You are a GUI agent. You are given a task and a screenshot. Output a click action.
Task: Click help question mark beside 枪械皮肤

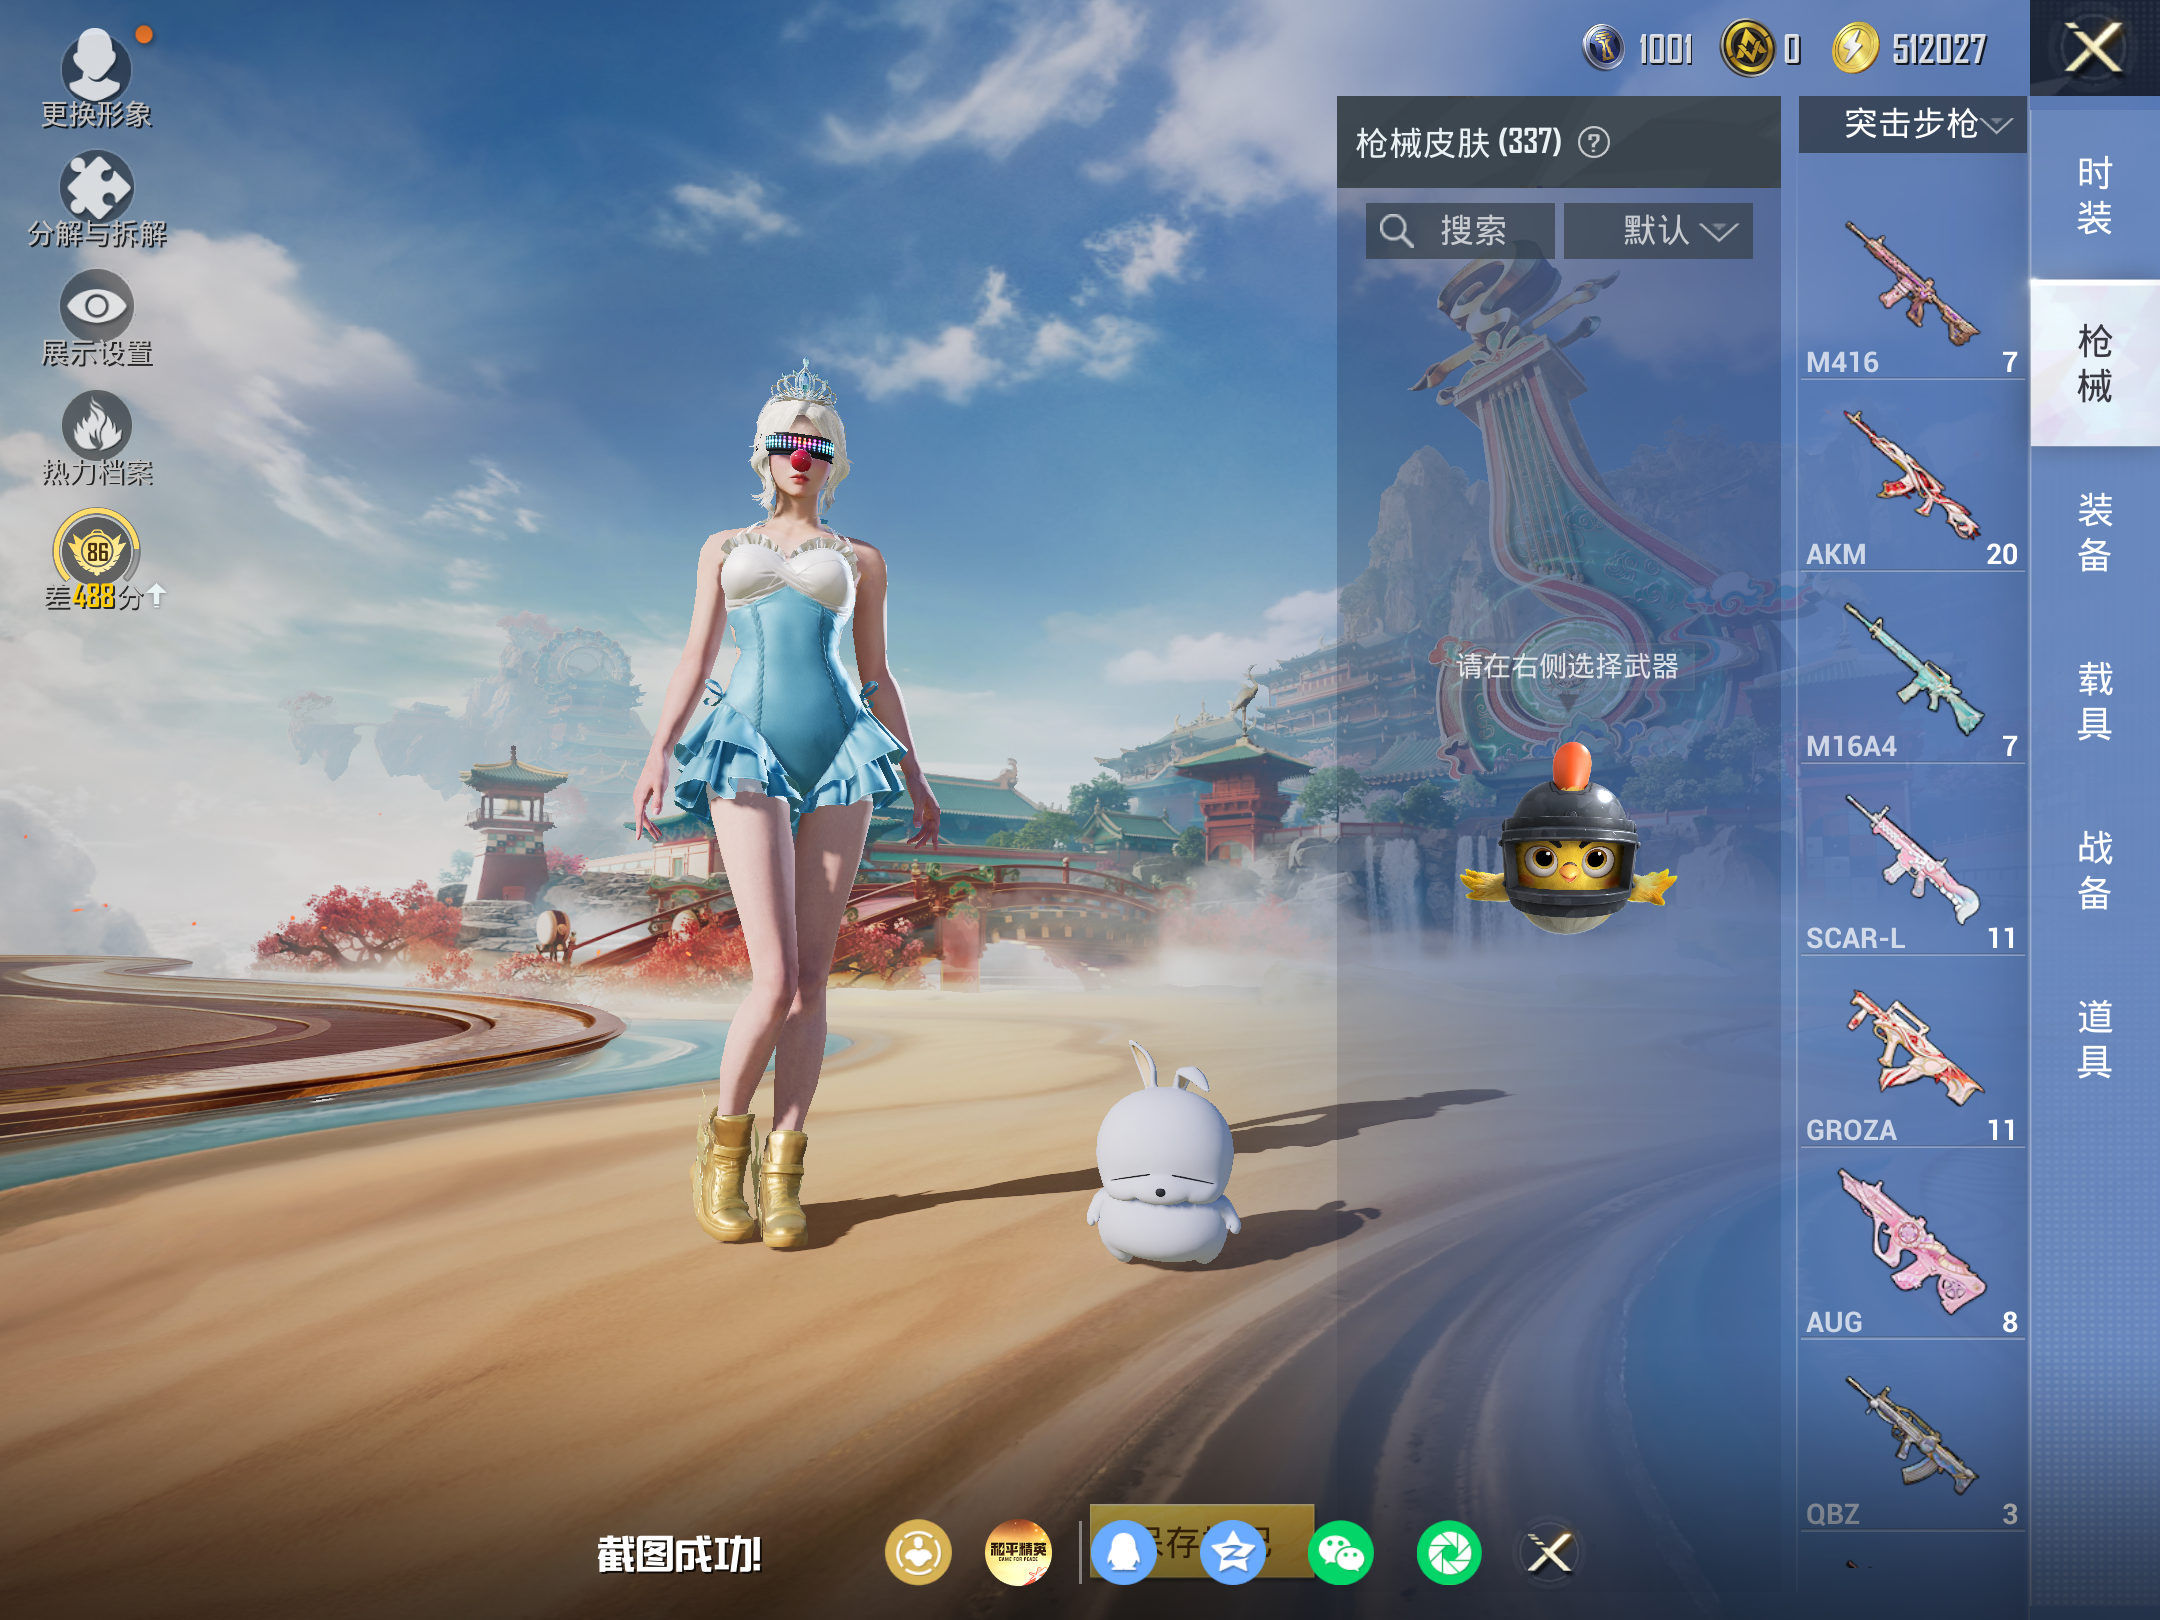point(1593,143)
